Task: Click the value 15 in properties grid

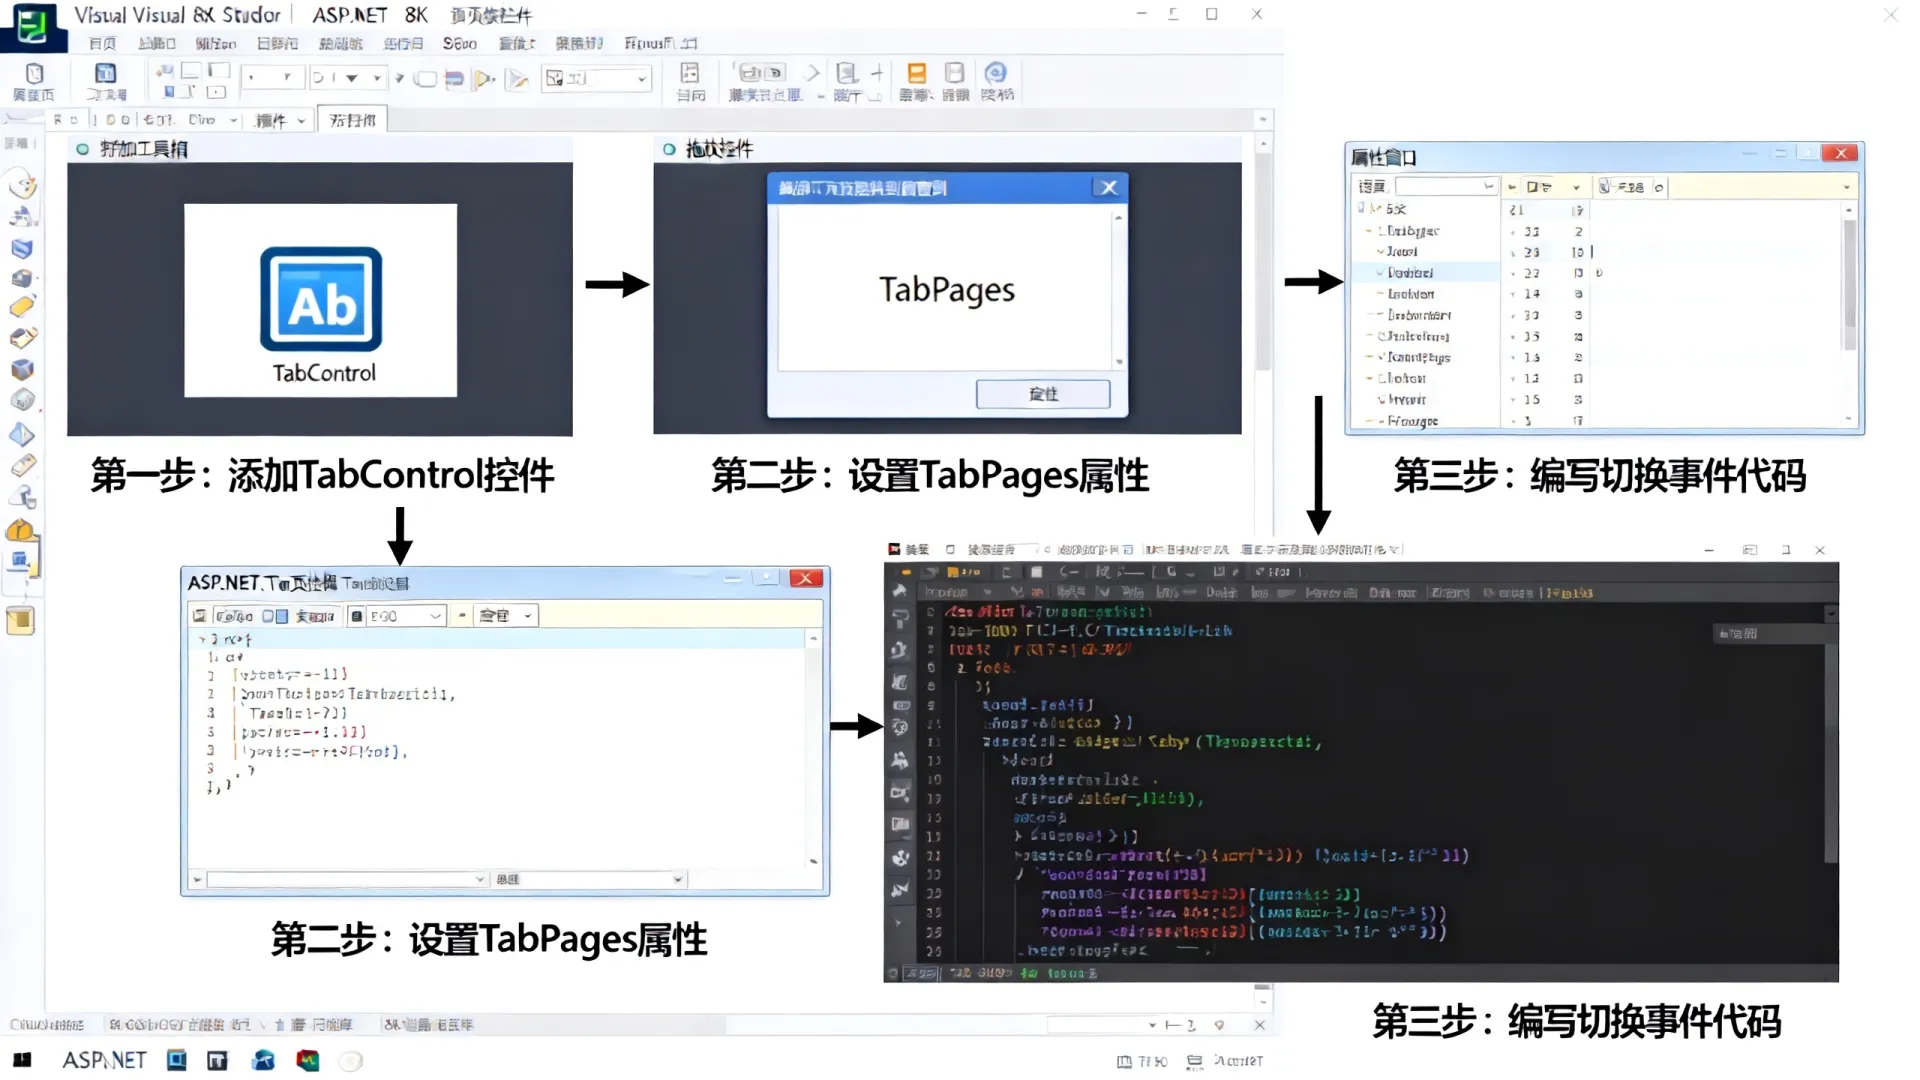Action: pyautogui.click(x=1532, y=399)
